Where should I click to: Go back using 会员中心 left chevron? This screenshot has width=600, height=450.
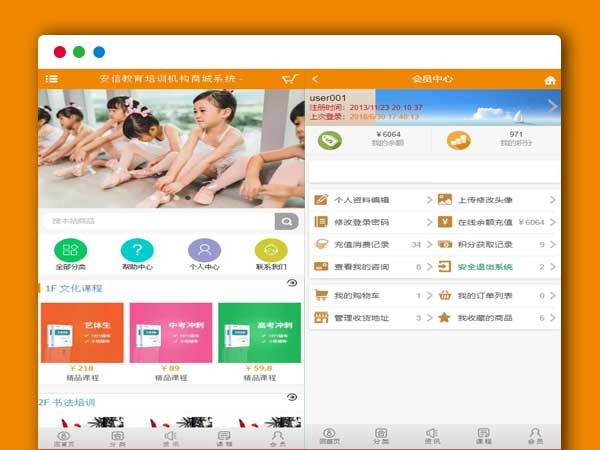pos(315,79)
